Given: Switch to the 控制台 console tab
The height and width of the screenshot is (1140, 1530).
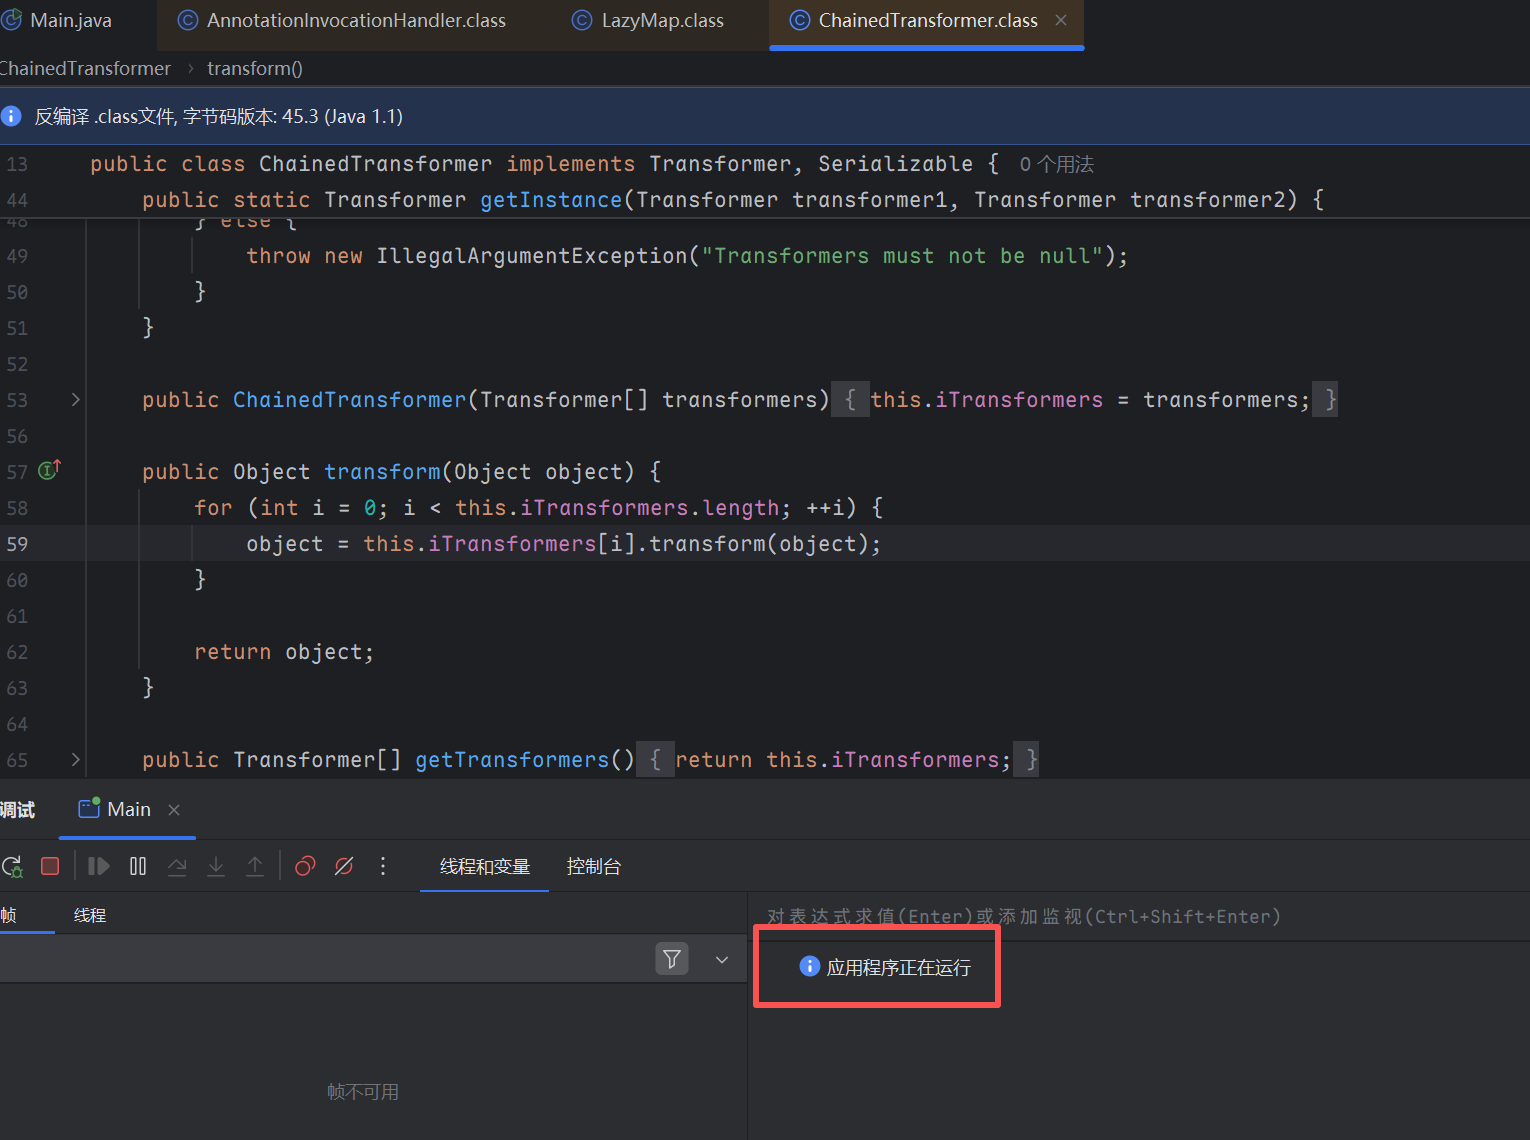Looking at the screenshot, I should [593, 867].
